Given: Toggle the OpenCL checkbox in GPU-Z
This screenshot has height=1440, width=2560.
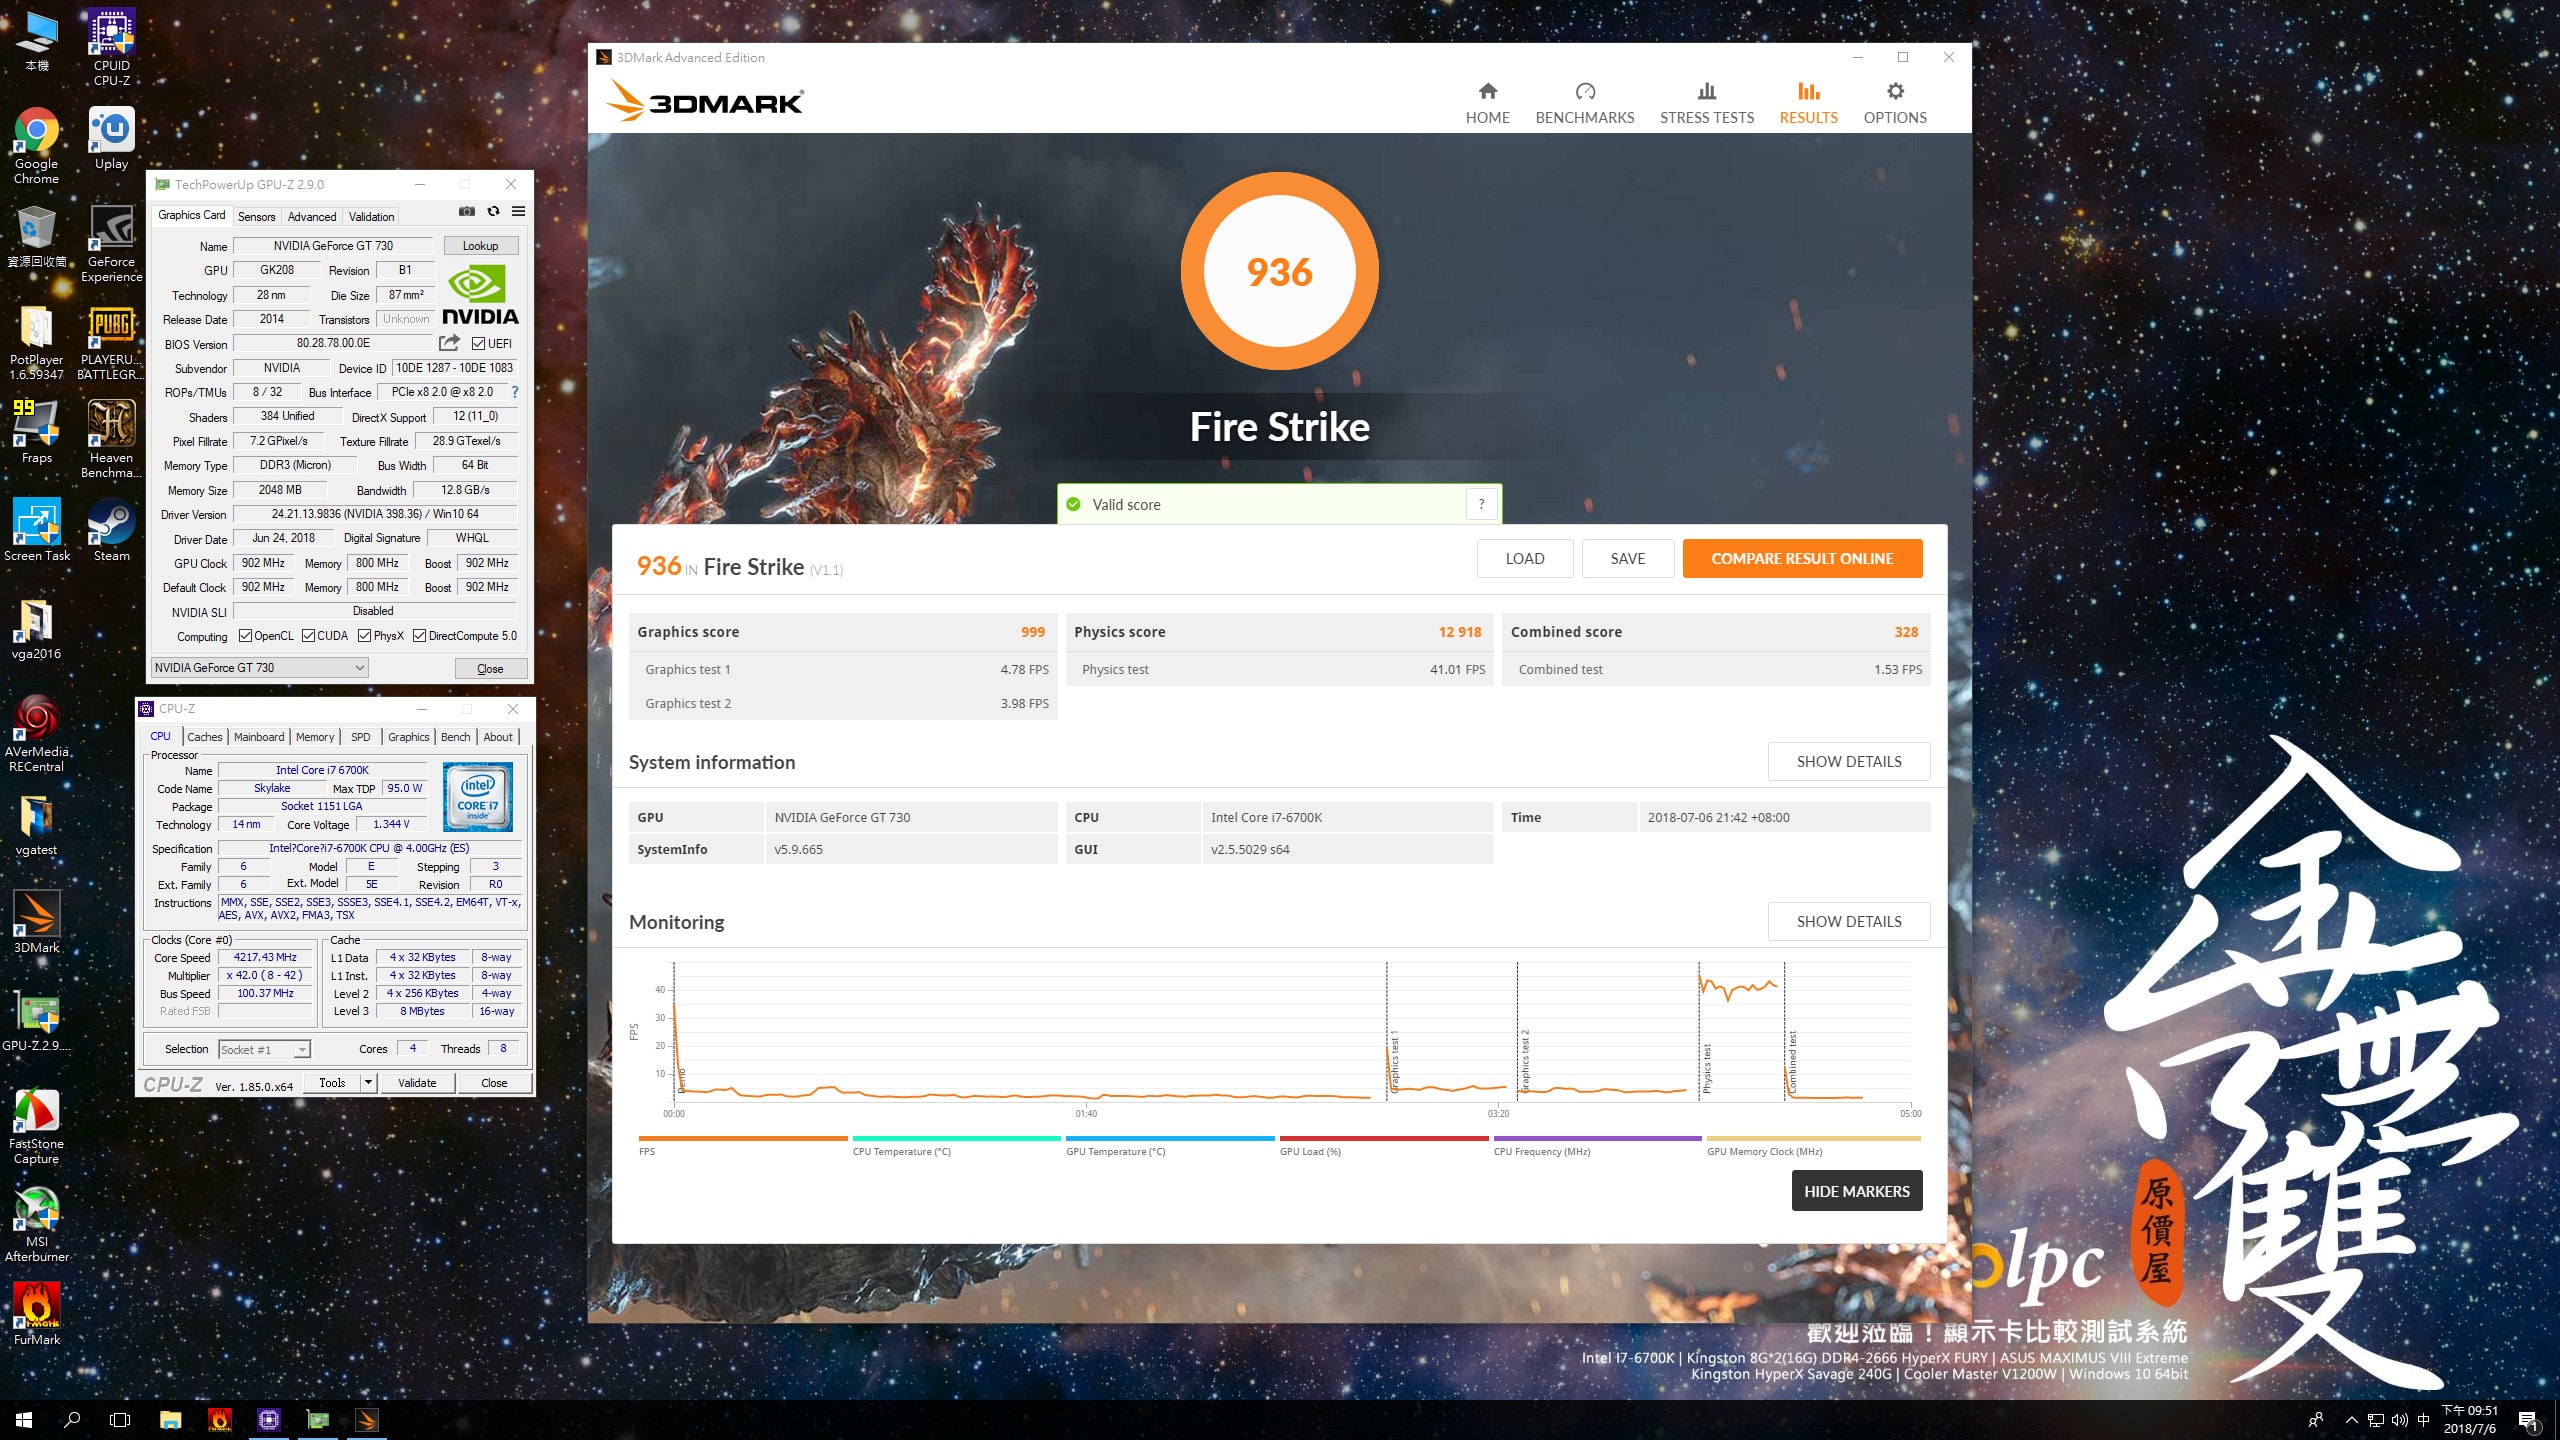Looking at the screenshot, I should (245, 636).
